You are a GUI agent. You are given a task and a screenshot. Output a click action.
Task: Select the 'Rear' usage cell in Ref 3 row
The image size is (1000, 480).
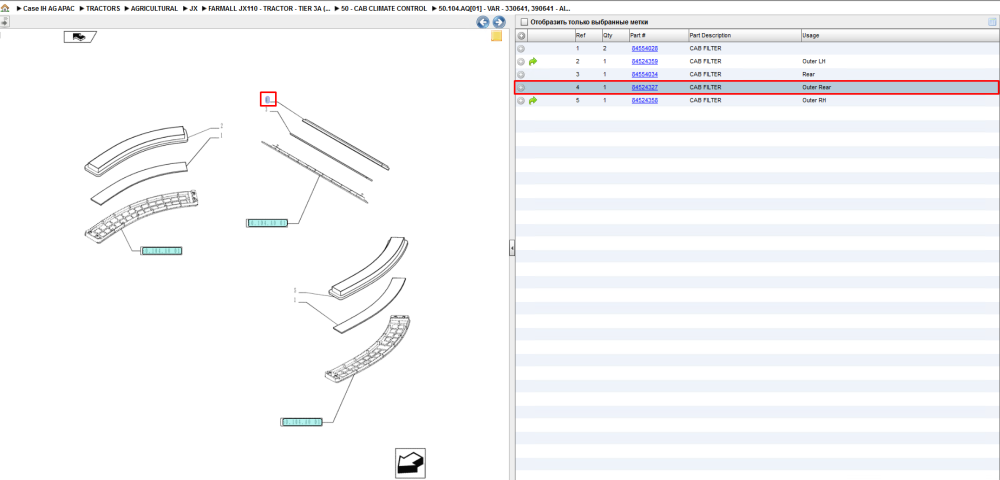coord(808,75)
